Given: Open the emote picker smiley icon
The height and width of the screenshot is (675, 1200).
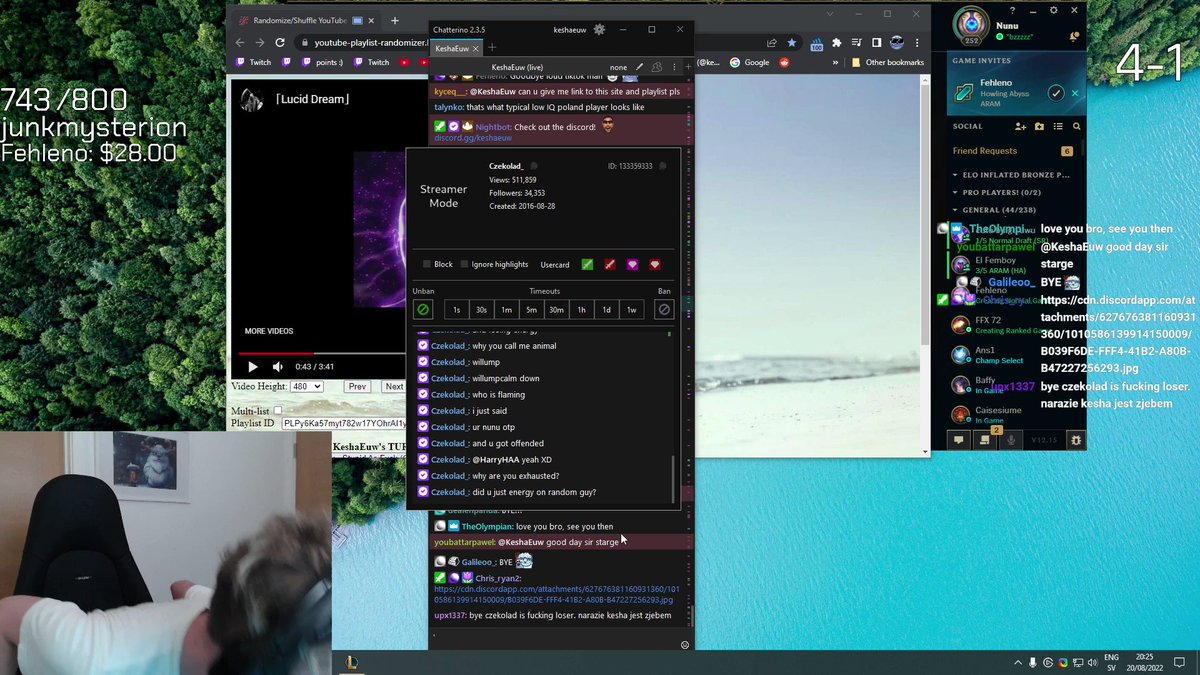Looking at the screenshot, I should coord(685,645).
